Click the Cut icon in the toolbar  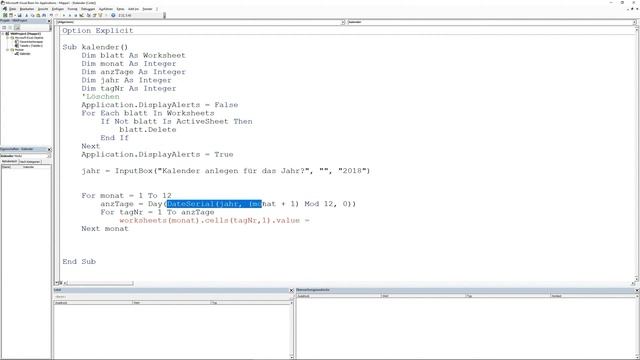coord(27,15)
